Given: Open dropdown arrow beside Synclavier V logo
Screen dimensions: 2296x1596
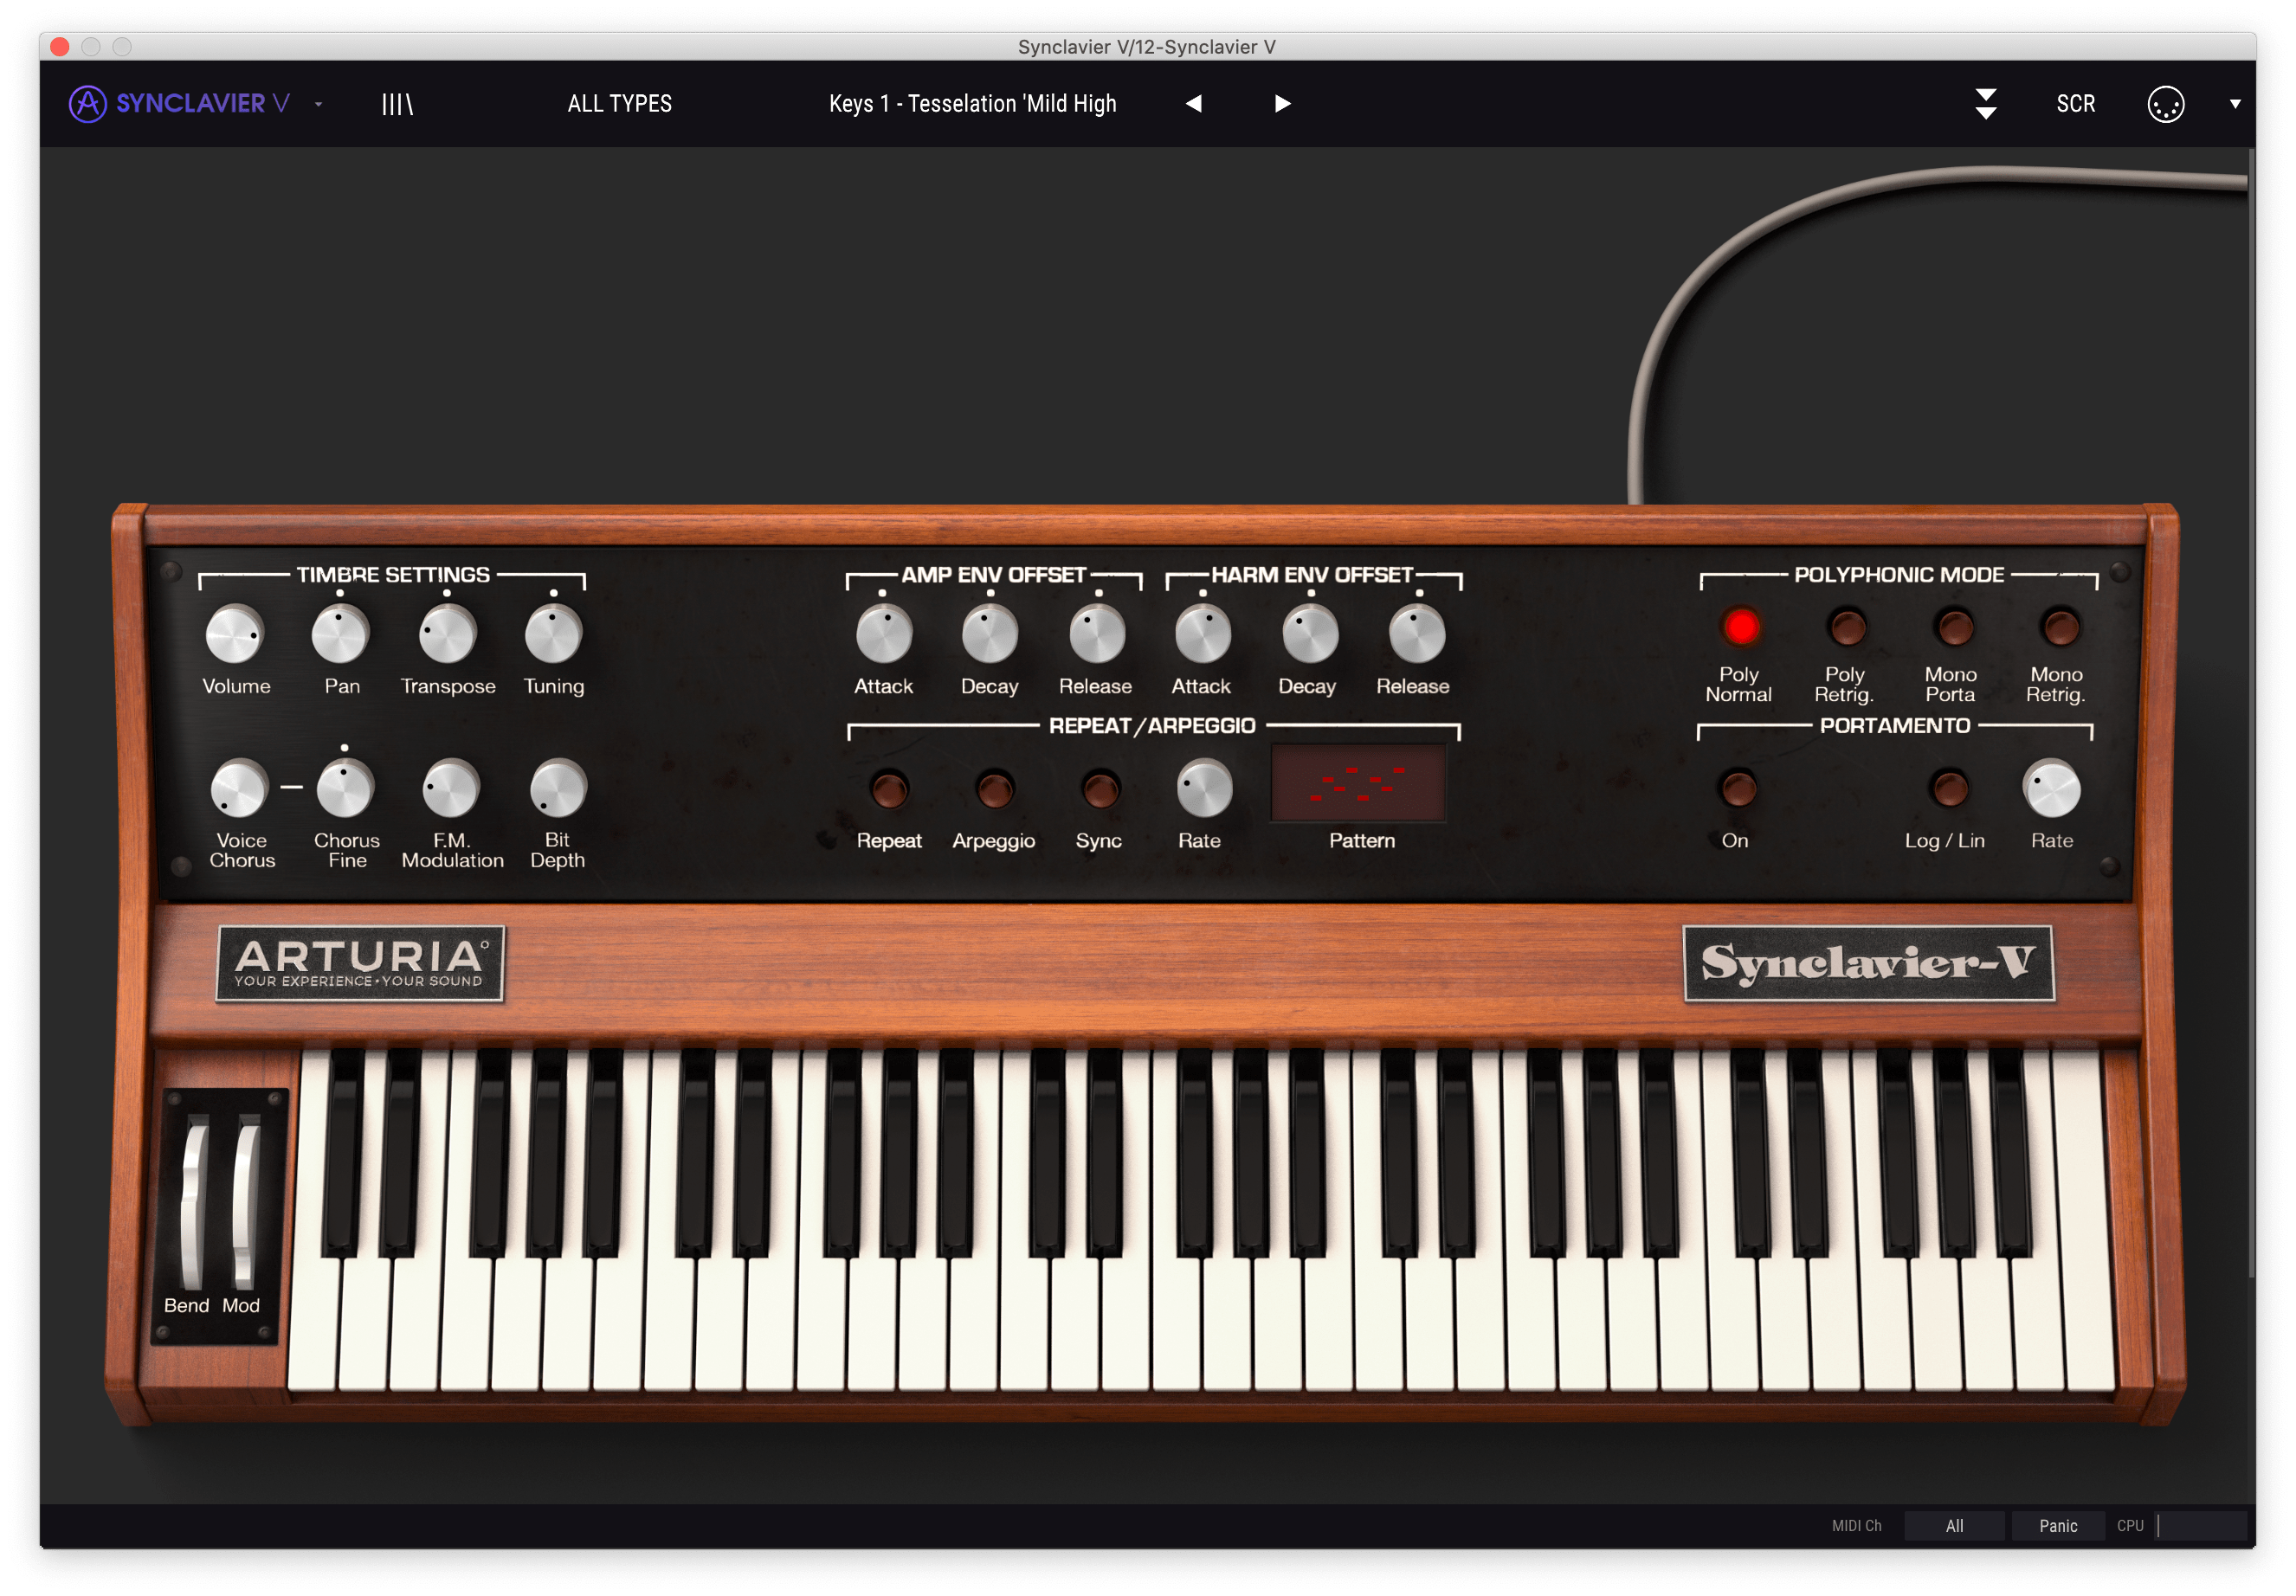Looking at the screenshot, I should pos(319,104).
